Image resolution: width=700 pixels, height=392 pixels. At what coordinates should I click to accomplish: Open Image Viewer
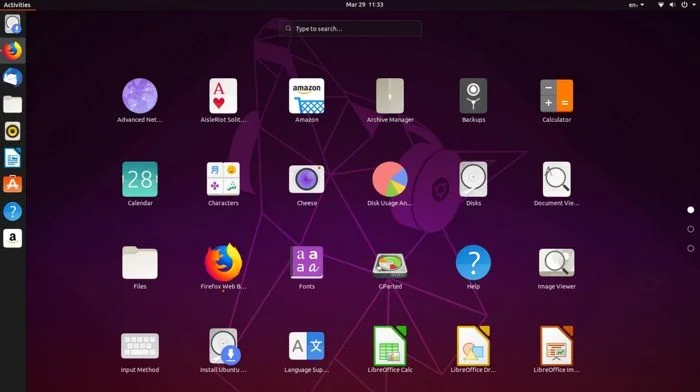point(557,263)
